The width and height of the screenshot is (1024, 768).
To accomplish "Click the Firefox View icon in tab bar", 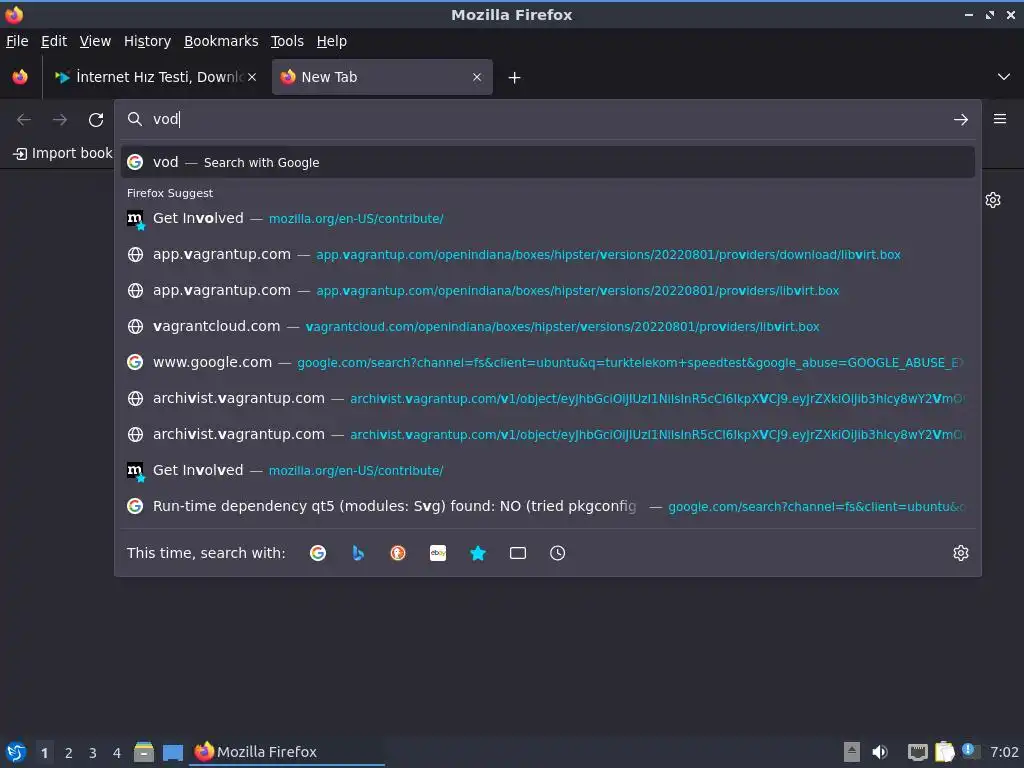I will pyautogui.click(x=20, y=77).
